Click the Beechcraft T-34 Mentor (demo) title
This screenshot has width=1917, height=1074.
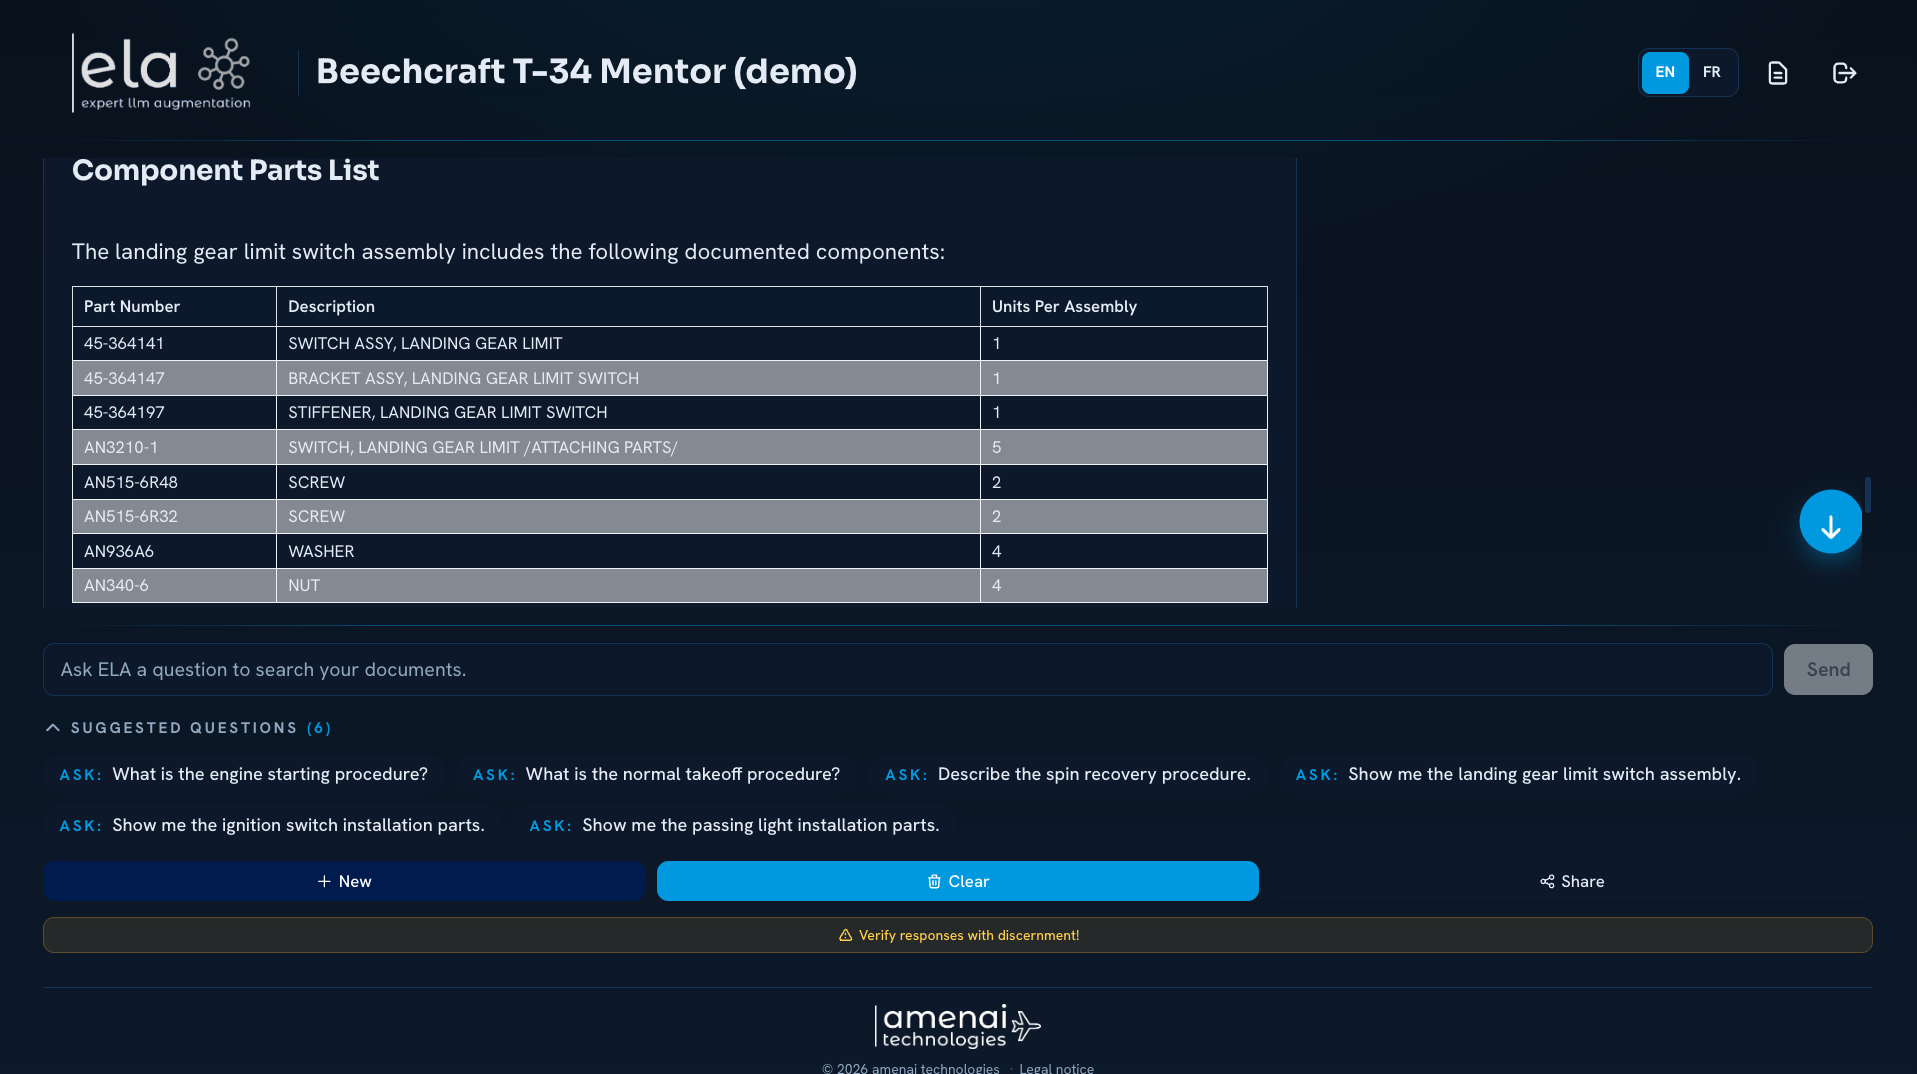pyautogui.click(x=586, y=71)
